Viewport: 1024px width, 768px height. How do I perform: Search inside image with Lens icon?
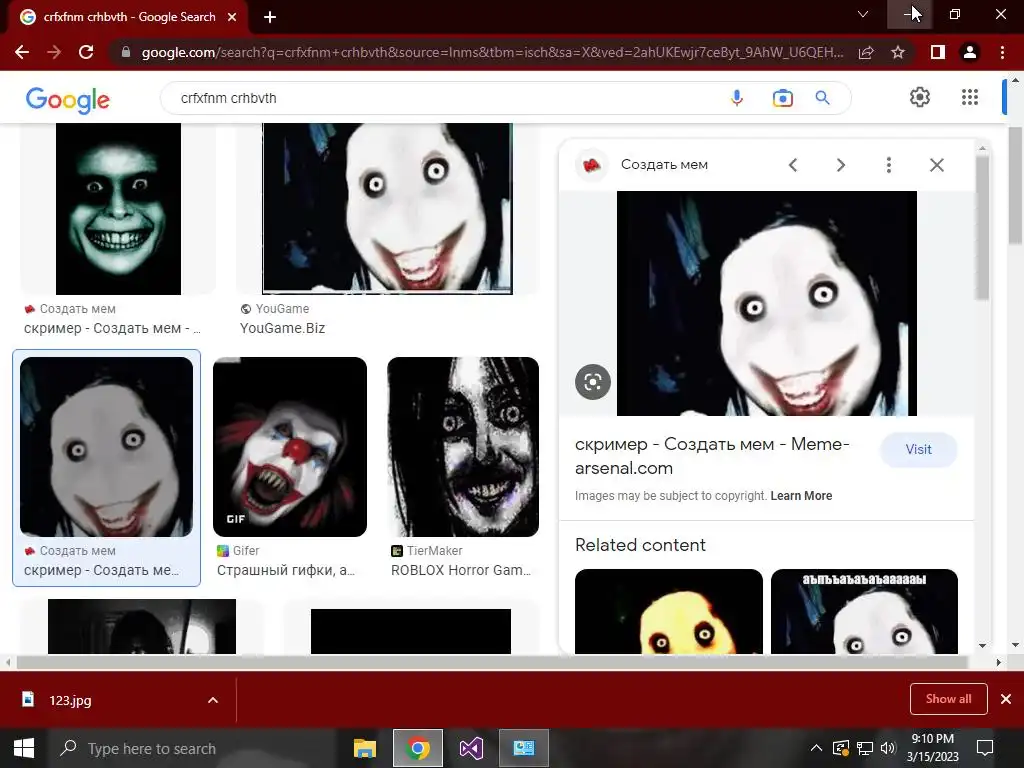click(x=592, y=382)
